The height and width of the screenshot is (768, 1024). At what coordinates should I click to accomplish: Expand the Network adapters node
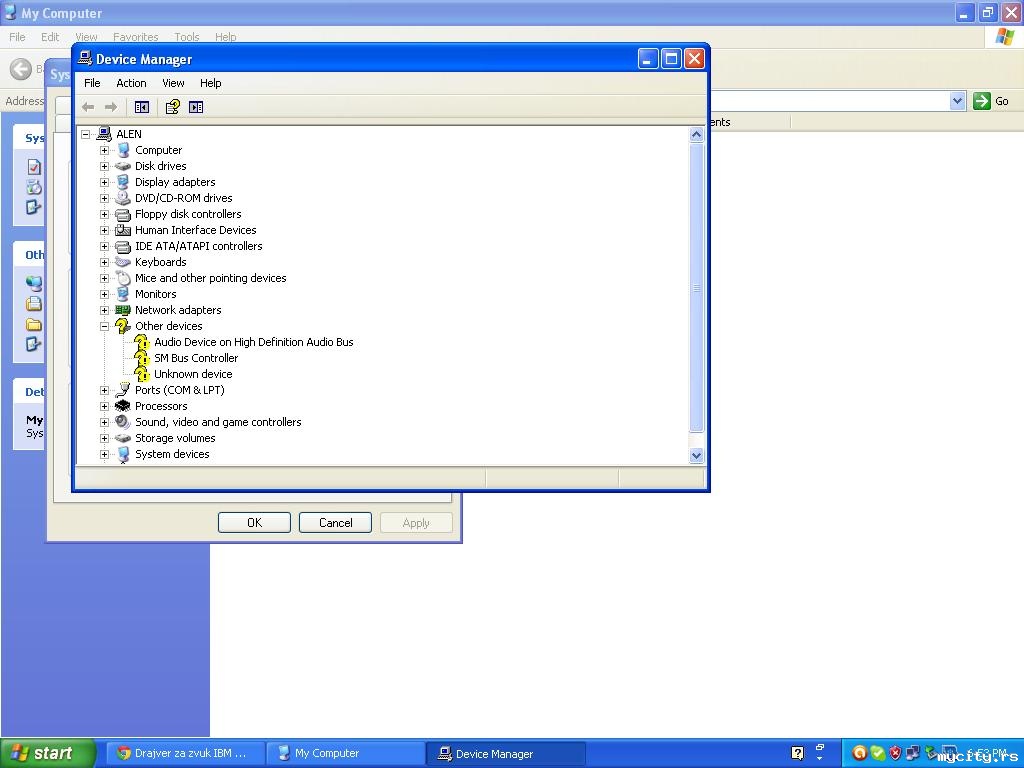(104, 310)
